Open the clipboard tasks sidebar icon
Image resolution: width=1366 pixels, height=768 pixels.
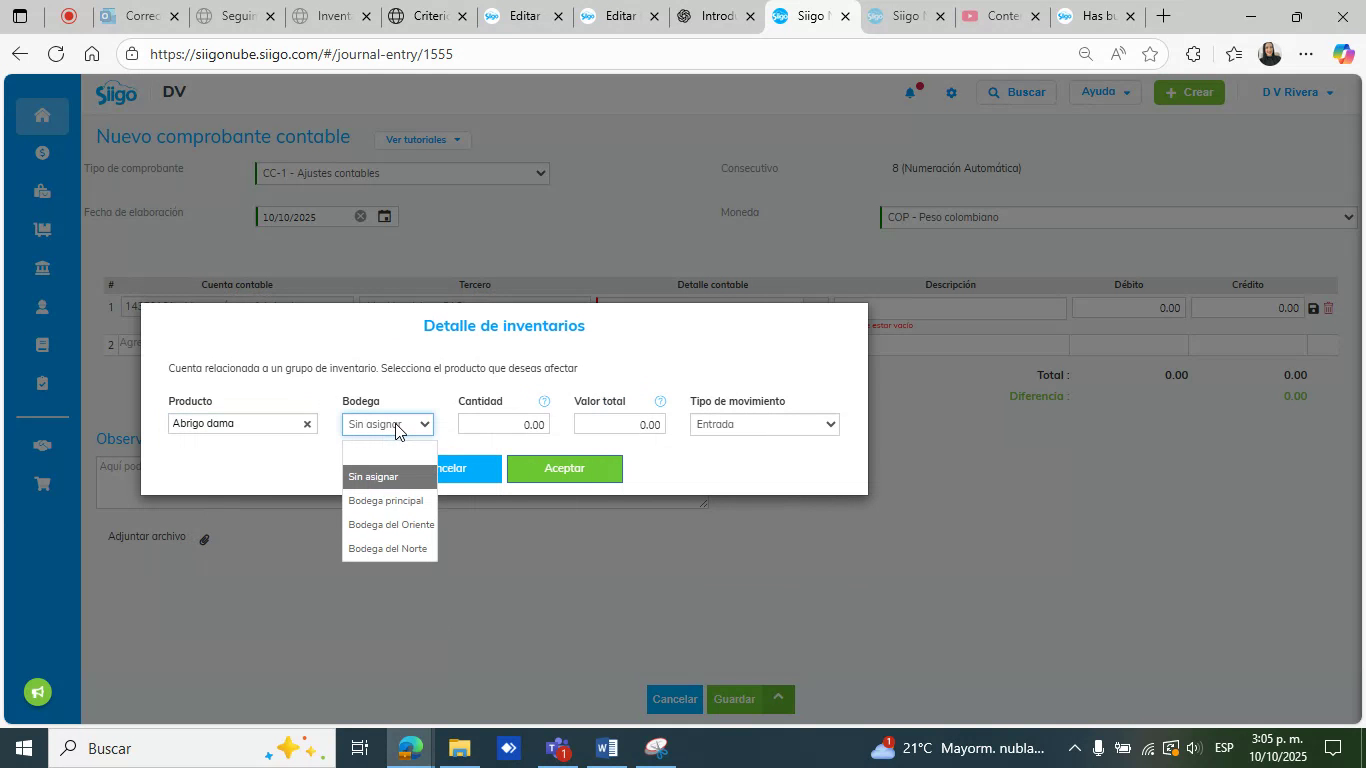(x=42, y=383)
